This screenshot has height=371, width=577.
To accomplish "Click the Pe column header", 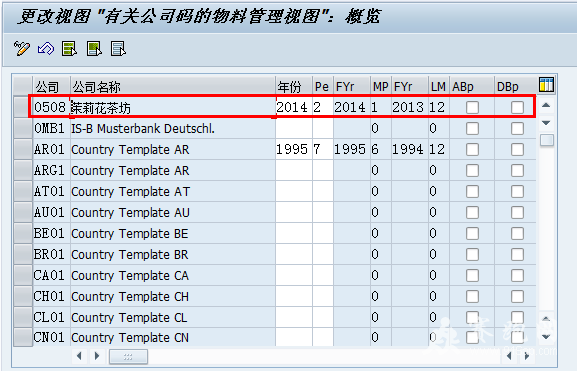I will [323, 86].
